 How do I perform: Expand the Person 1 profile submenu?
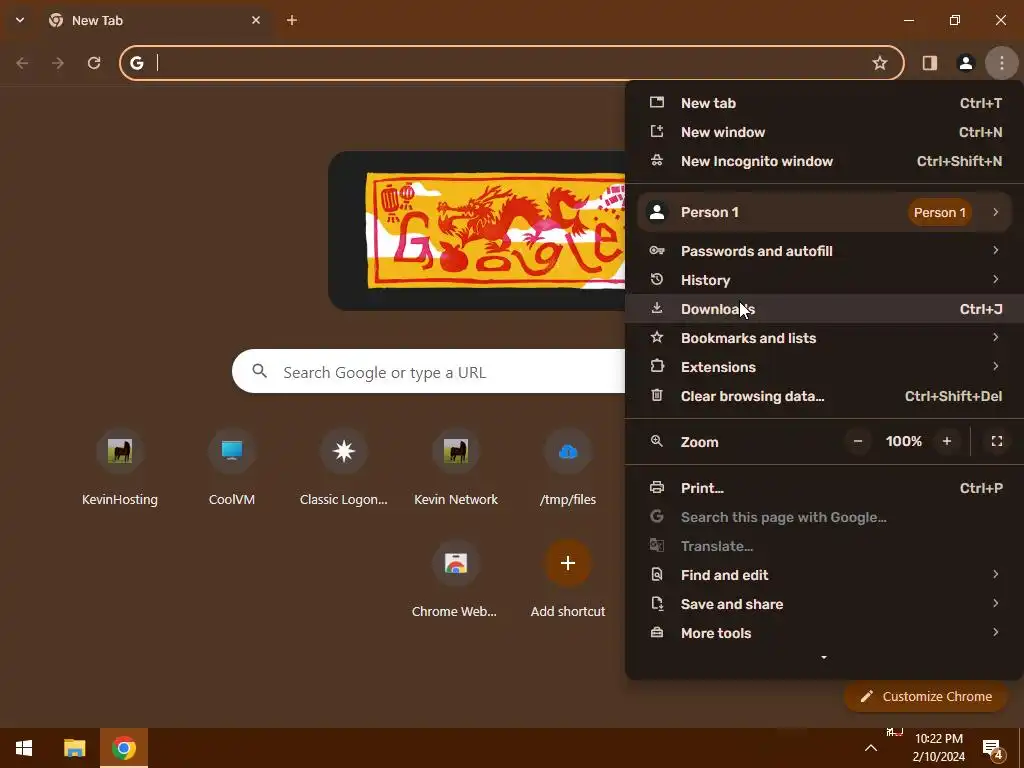(x=824, y=212)
